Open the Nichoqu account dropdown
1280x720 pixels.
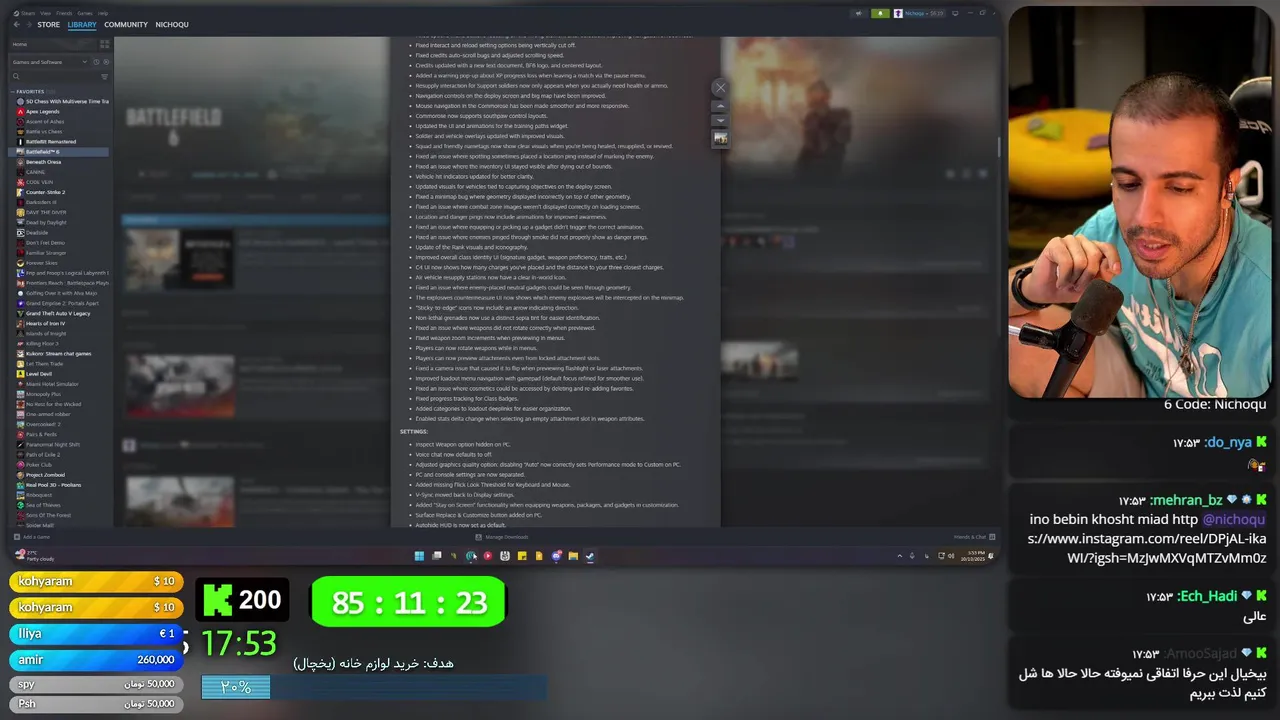[x=918, y=13]
